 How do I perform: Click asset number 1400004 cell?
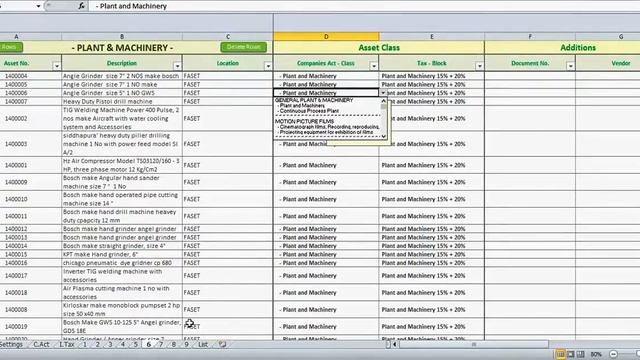tap(31, 76)
